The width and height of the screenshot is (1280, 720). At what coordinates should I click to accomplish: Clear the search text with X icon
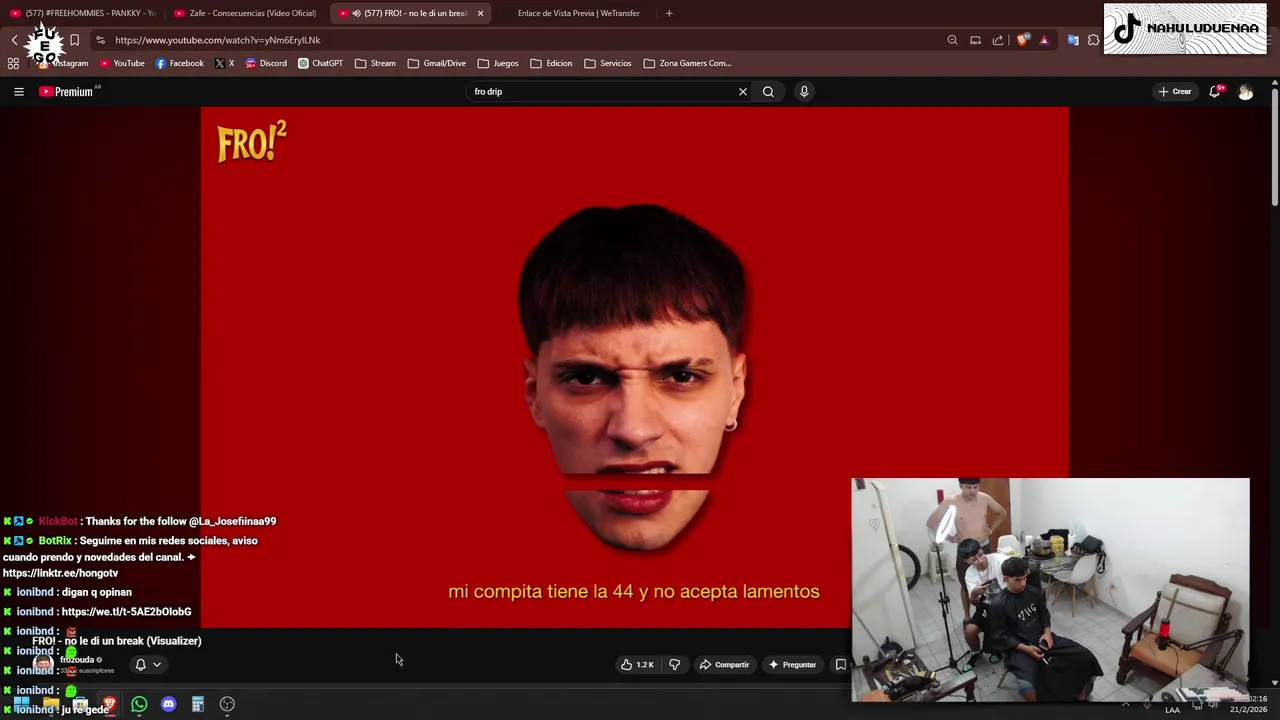[743, 91]
